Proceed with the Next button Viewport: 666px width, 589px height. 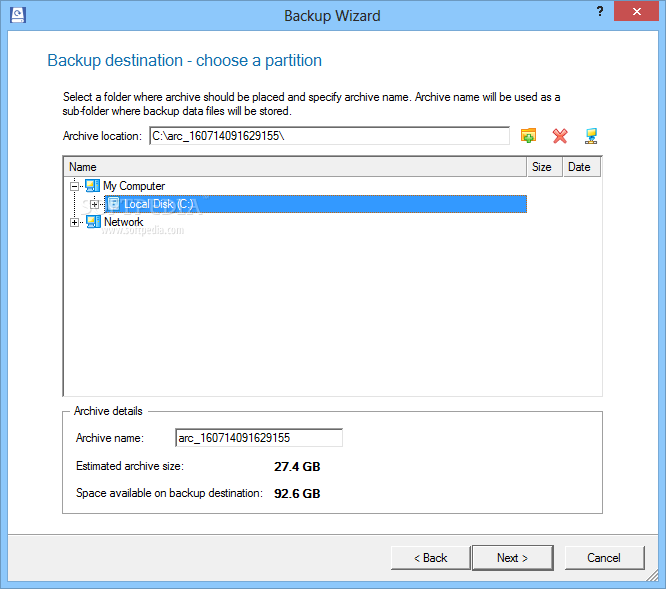[x=513, y=558]
